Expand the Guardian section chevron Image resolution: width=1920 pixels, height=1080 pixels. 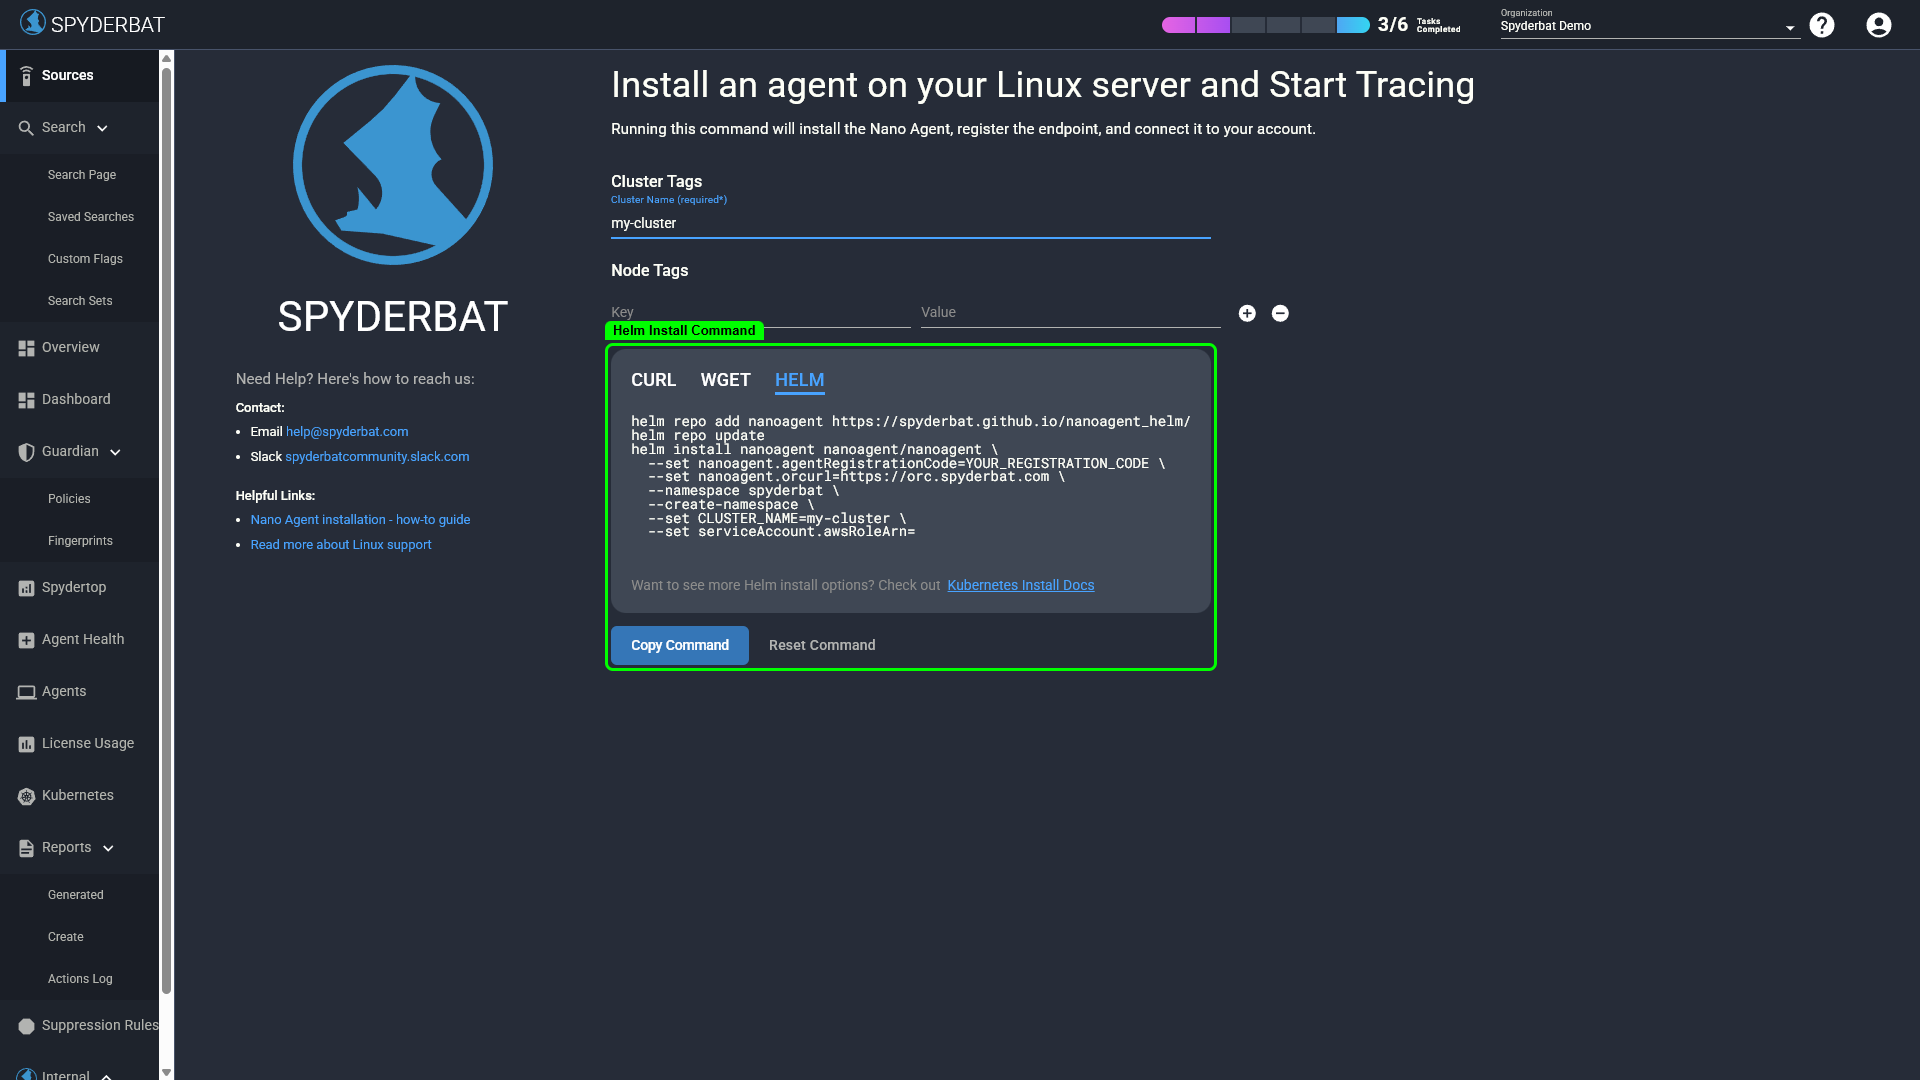[x=115, y=452]
